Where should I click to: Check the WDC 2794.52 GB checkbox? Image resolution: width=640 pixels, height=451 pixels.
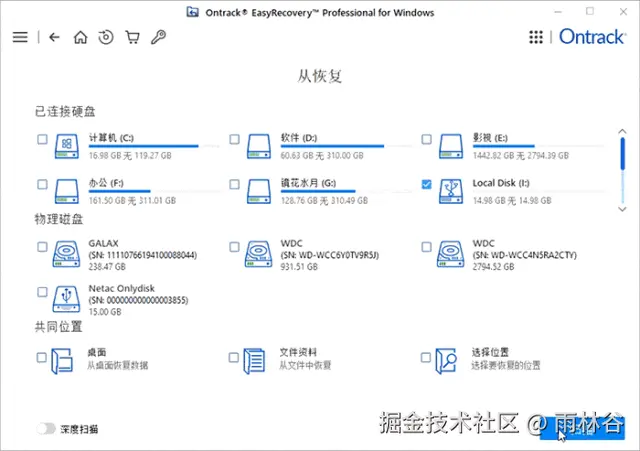pyautogui.click(x=427, y=247)
